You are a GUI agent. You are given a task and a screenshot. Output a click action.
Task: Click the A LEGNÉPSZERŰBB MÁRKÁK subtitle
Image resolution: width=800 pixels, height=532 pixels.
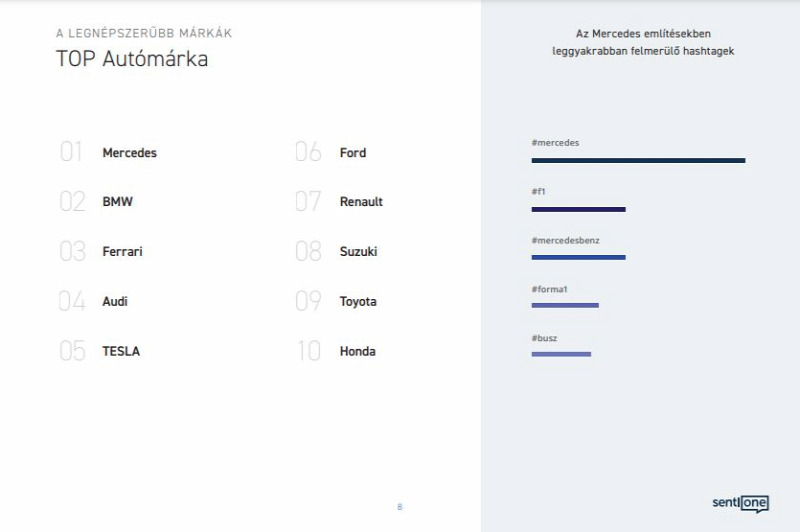click(x=144, y=33)
